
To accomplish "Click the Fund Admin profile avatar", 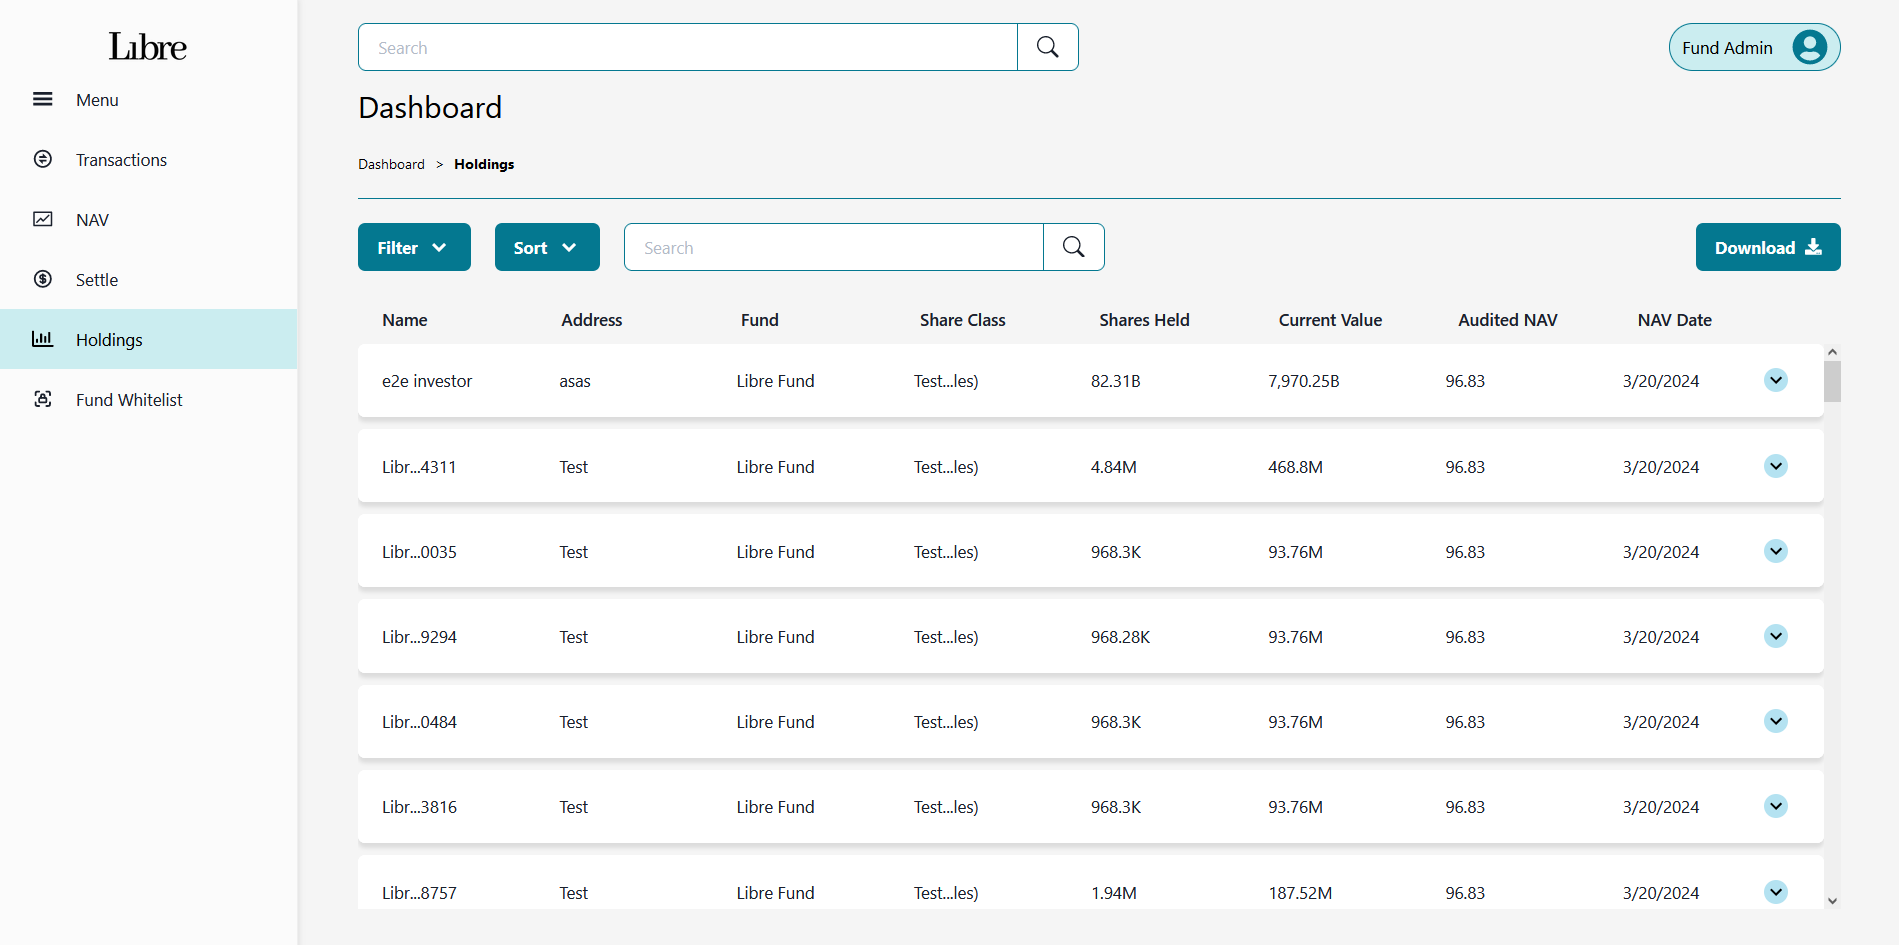I will tap(1809, 47).
